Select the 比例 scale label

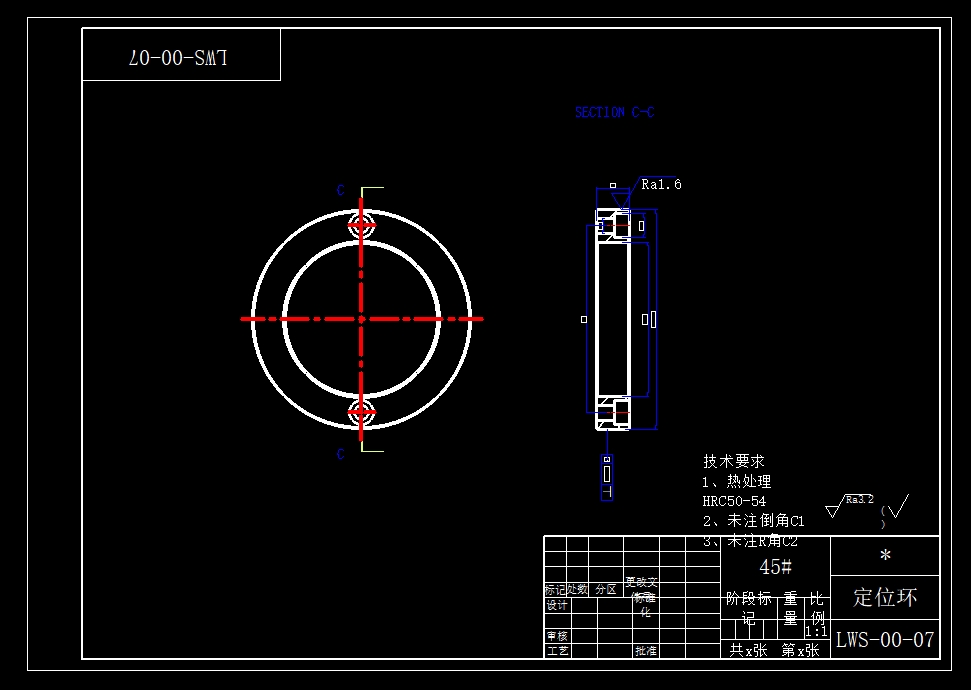click(817, 608)
